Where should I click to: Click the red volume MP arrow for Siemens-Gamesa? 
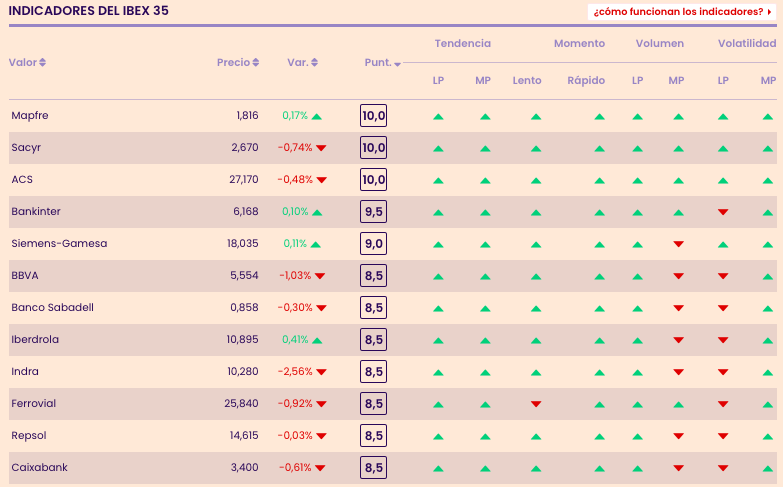[678, 244]
